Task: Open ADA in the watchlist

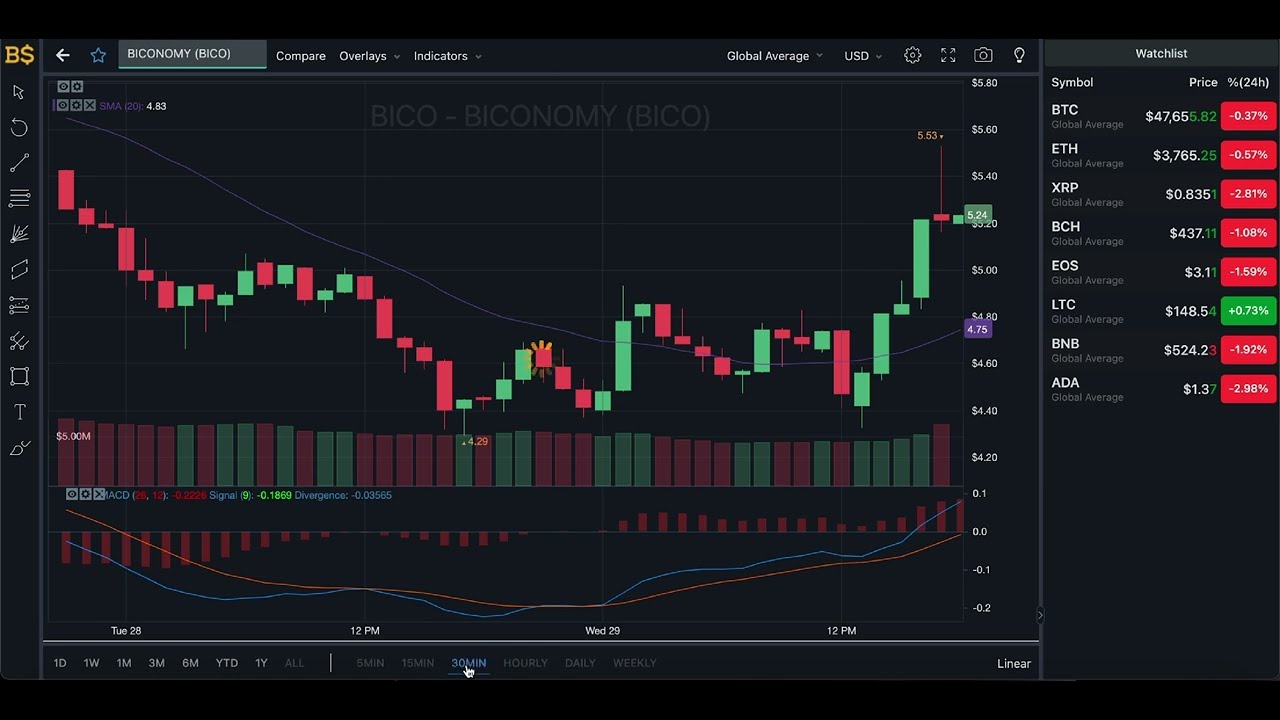Action: (x=1162, y=389)
